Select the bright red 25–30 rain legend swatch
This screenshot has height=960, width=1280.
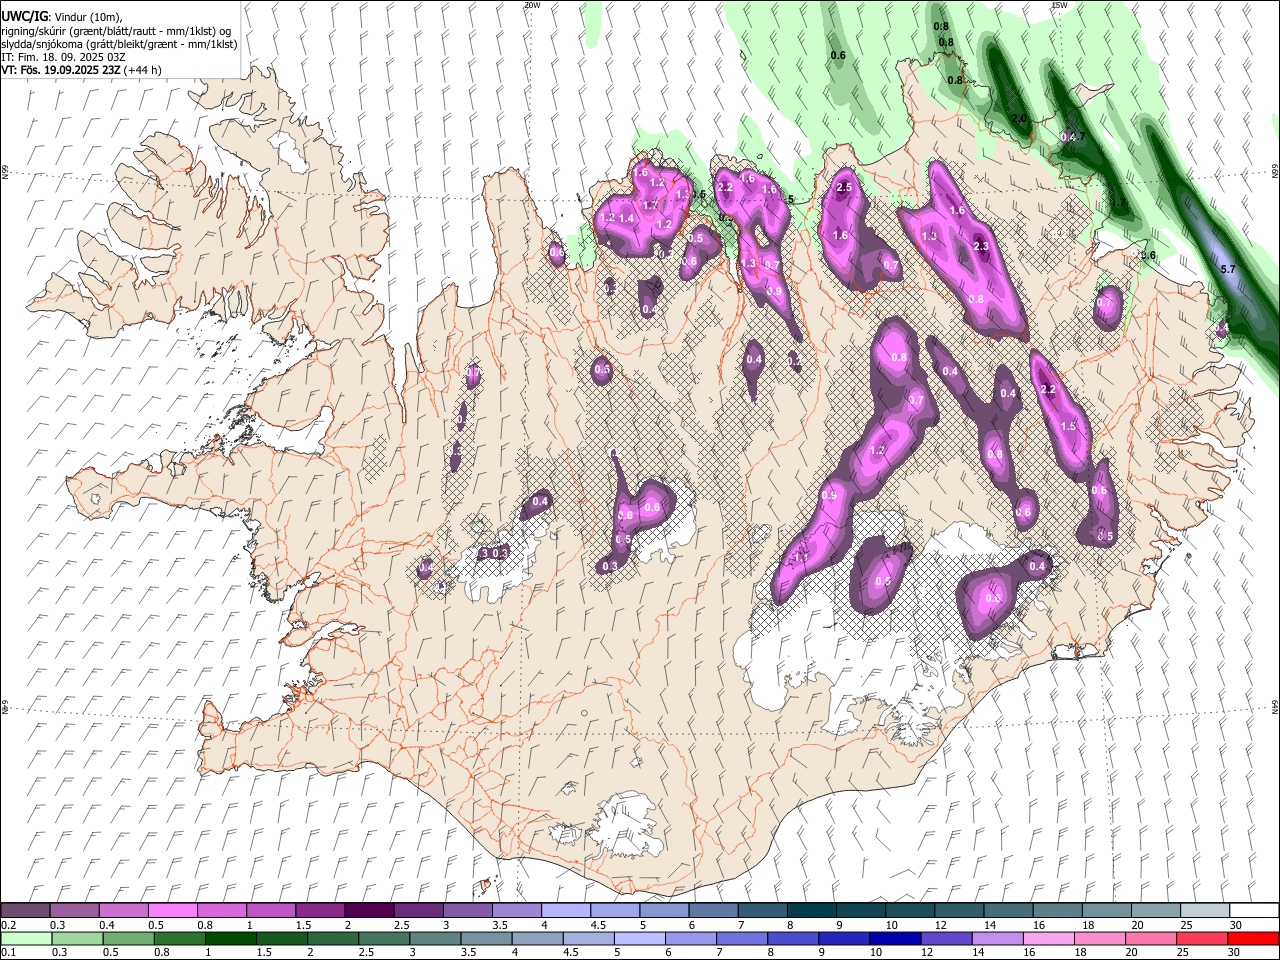pos(1252,938)
